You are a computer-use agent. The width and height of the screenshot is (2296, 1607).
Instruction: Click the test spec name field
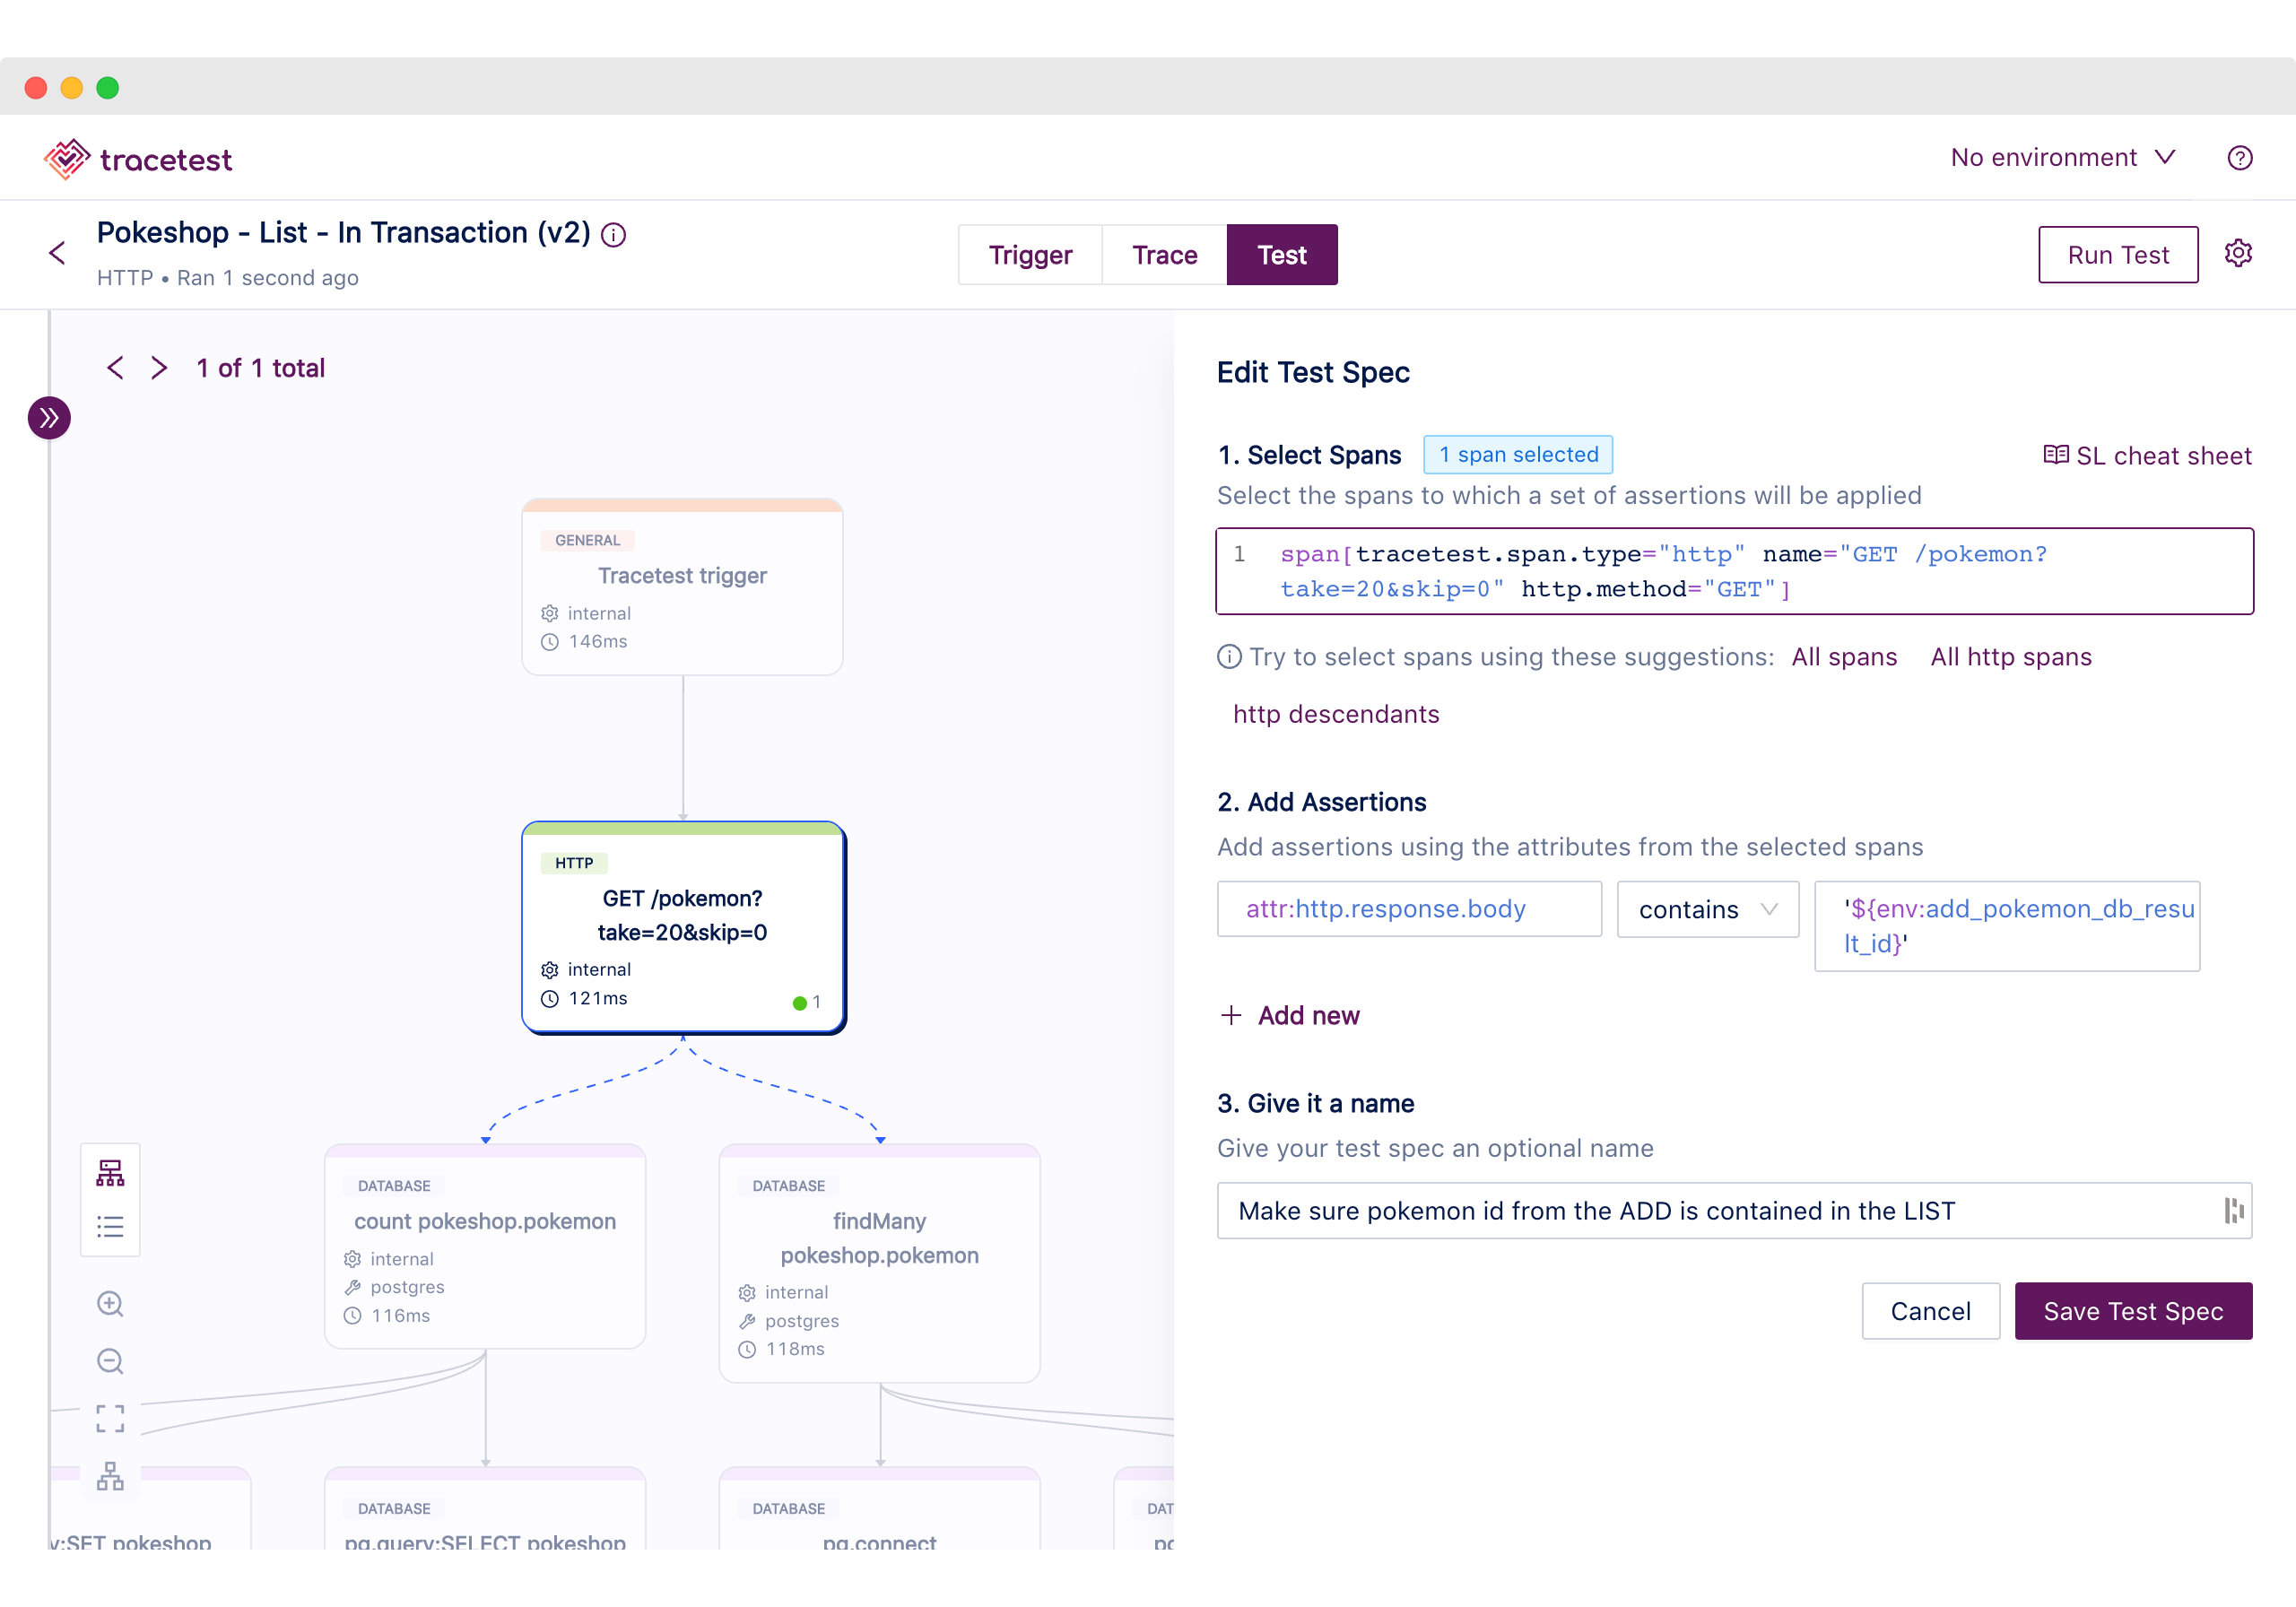point(1734,1211)
